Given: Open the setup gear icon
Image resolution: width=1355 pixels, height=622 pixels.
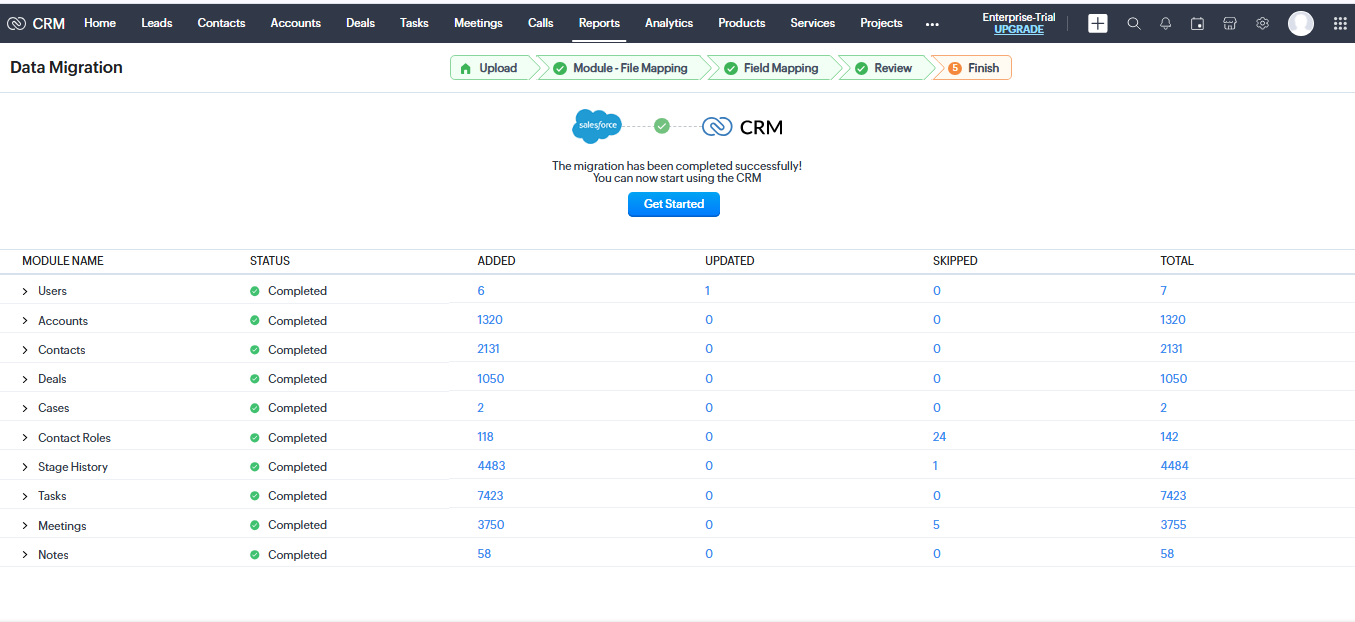Looking at the screenshot, I should click(1262, 23).
